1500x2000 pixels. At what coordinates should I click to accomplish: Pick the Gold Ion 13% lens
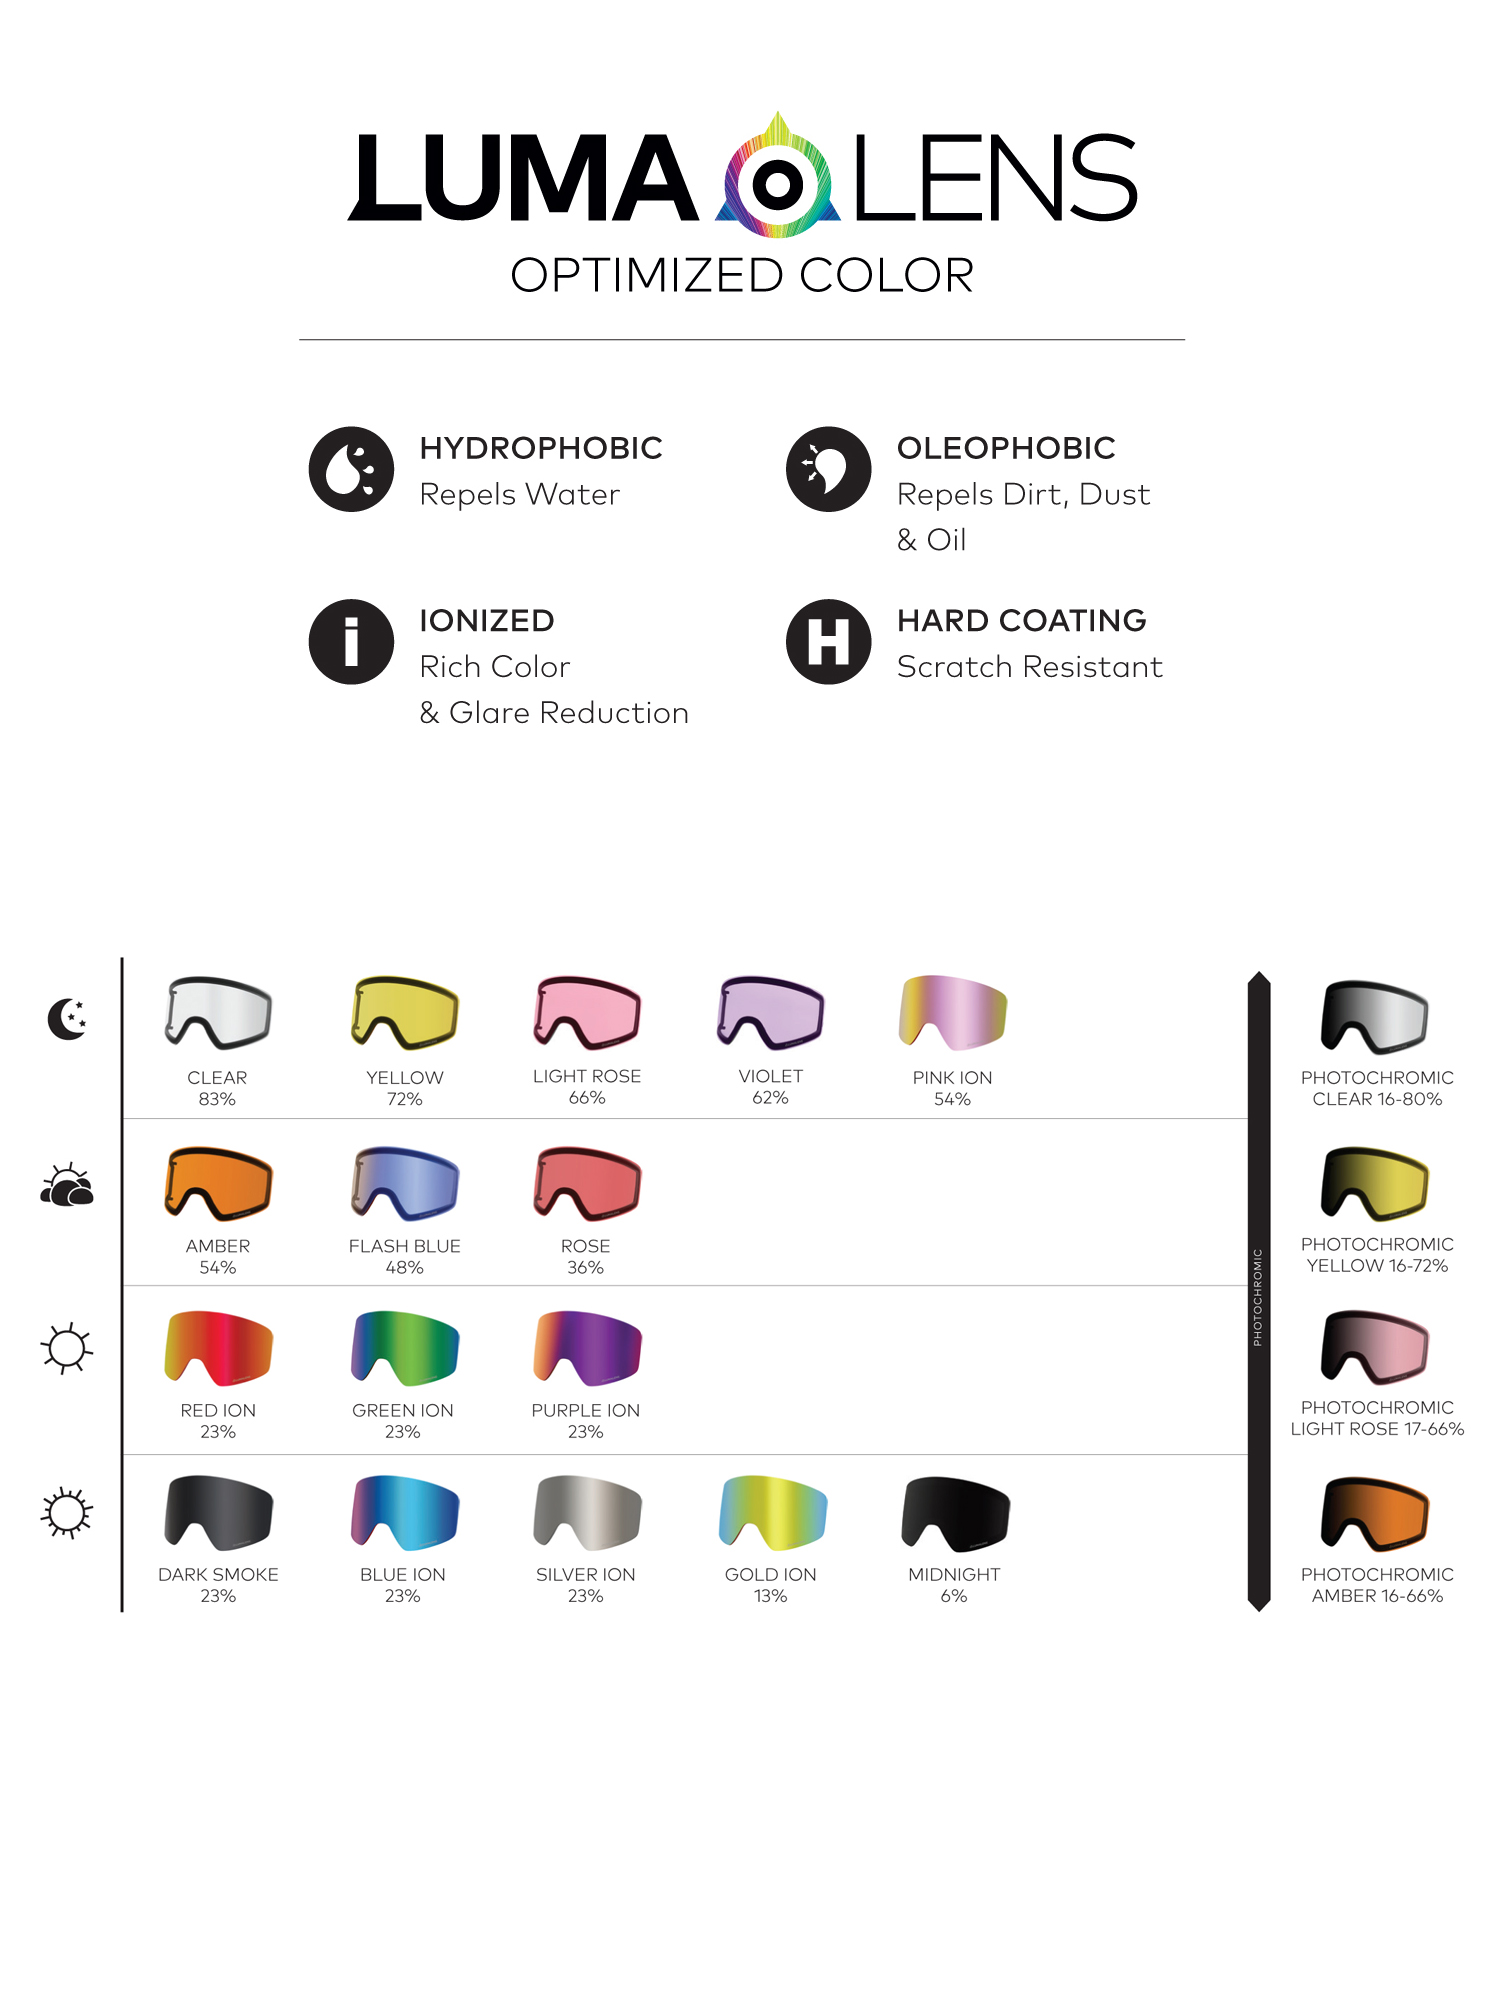[x=772, y=1511]
